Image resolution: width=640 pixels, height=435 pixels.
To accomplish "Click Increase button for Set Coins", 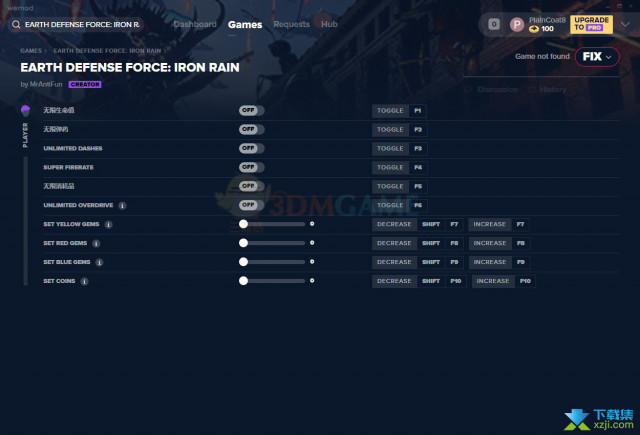I will click(x=492, y=281).
